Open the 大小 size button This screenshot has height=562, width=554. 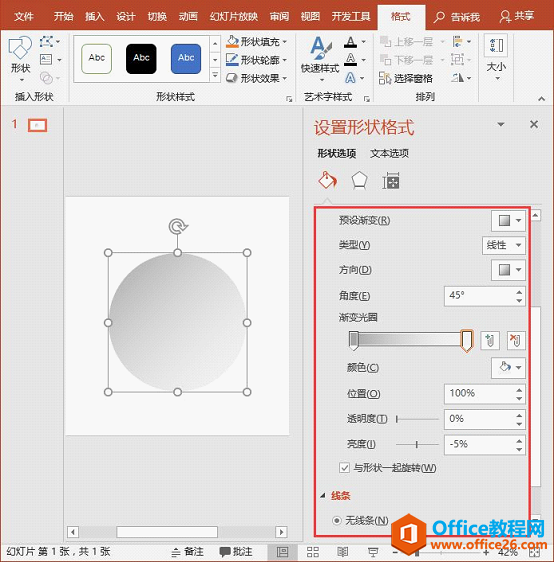(496, 57)
